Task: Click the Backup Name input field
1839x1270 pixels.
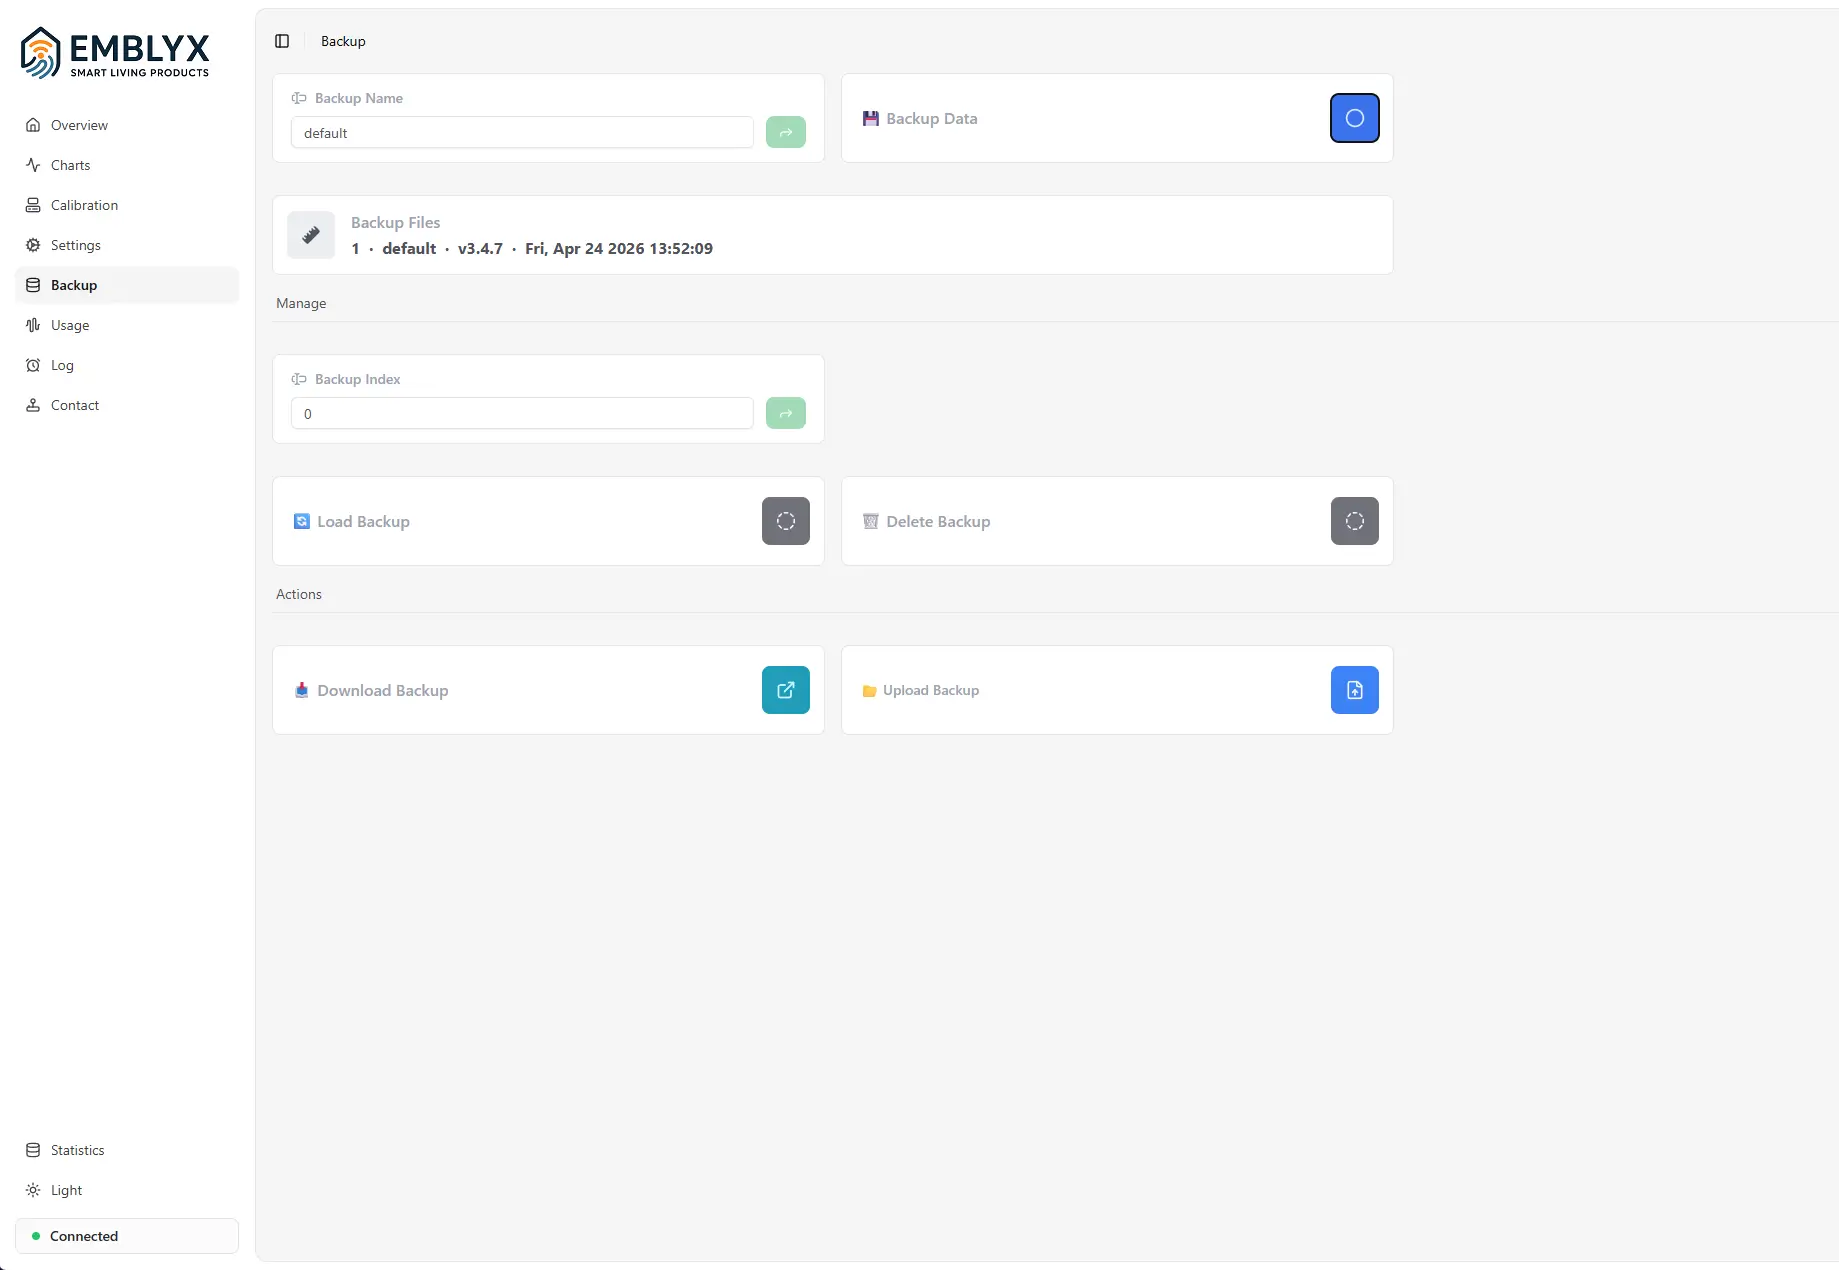Action: pyautogui.click(x=522, y=133)
